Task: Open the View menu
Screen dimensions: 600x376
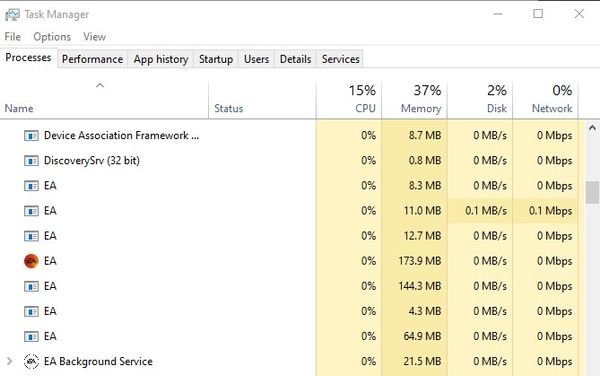Action: [95, 37]
